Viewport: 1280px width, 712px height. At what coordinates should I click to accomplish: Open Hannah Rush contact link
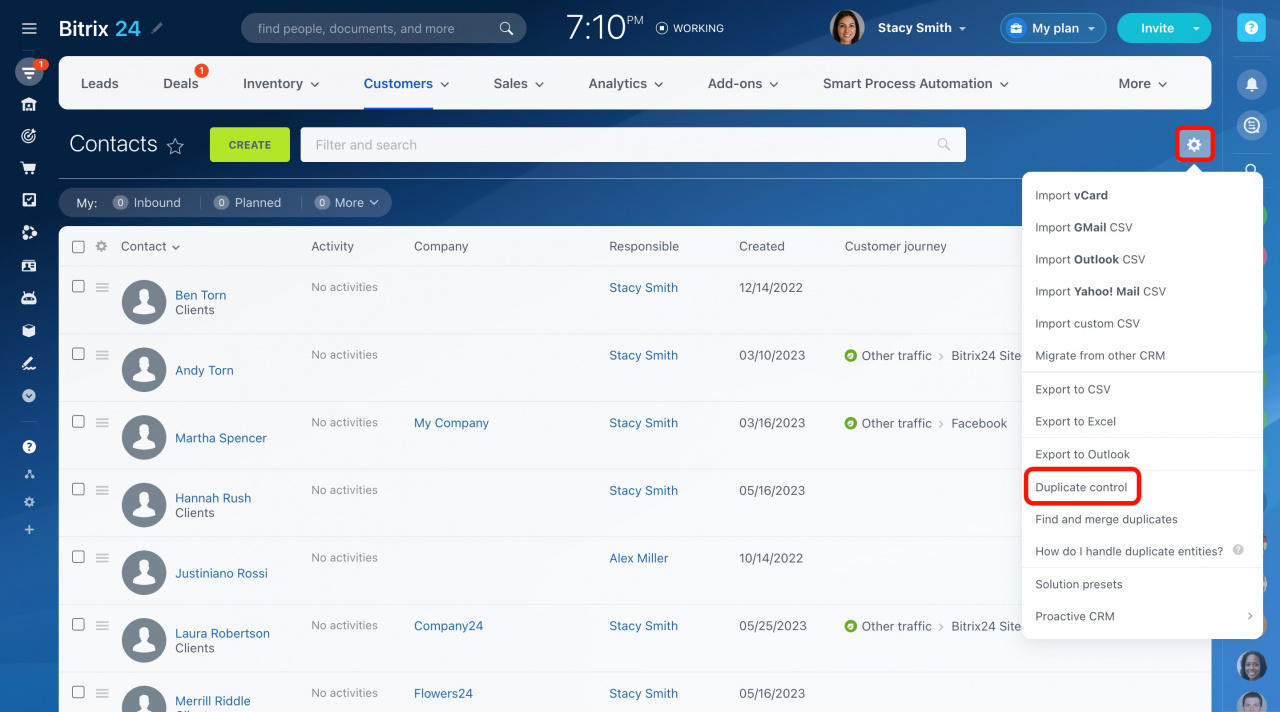point(213,498)
